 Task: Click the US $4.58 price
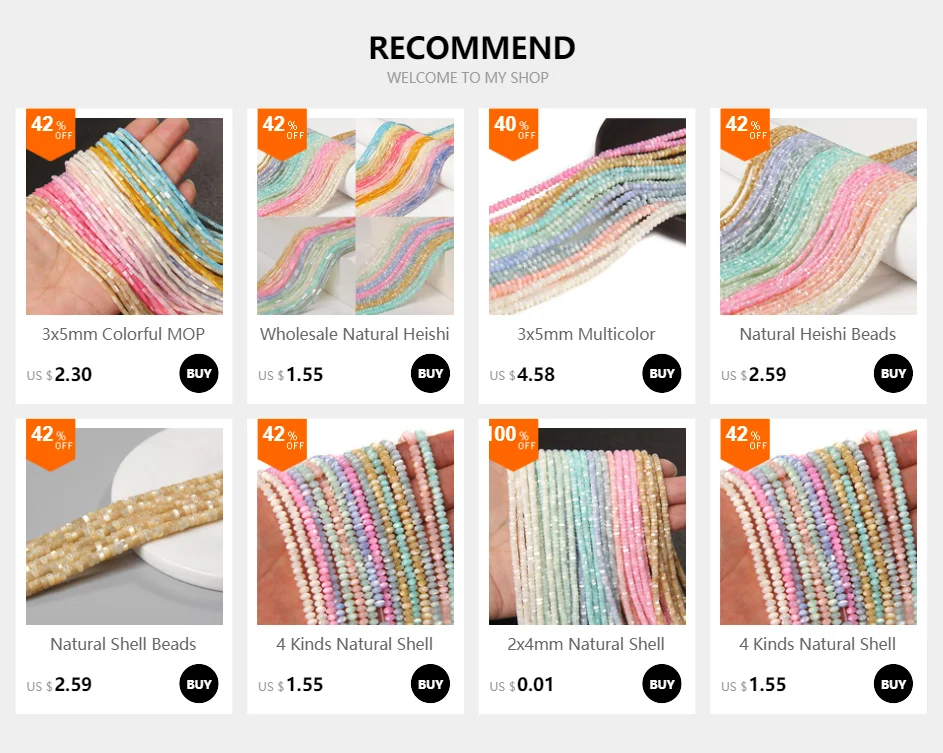coord(522,375)
